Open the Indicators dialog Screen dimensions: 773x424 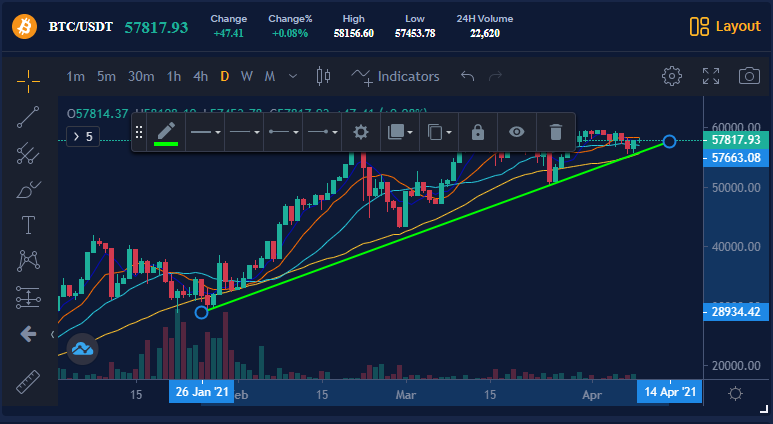pos(395,76)
